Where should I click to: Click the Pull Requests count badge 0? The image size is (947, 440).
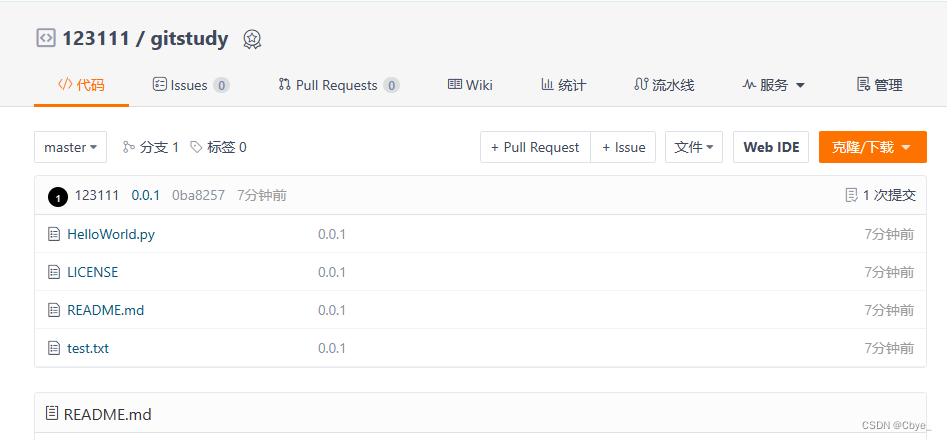pos(391,86)
